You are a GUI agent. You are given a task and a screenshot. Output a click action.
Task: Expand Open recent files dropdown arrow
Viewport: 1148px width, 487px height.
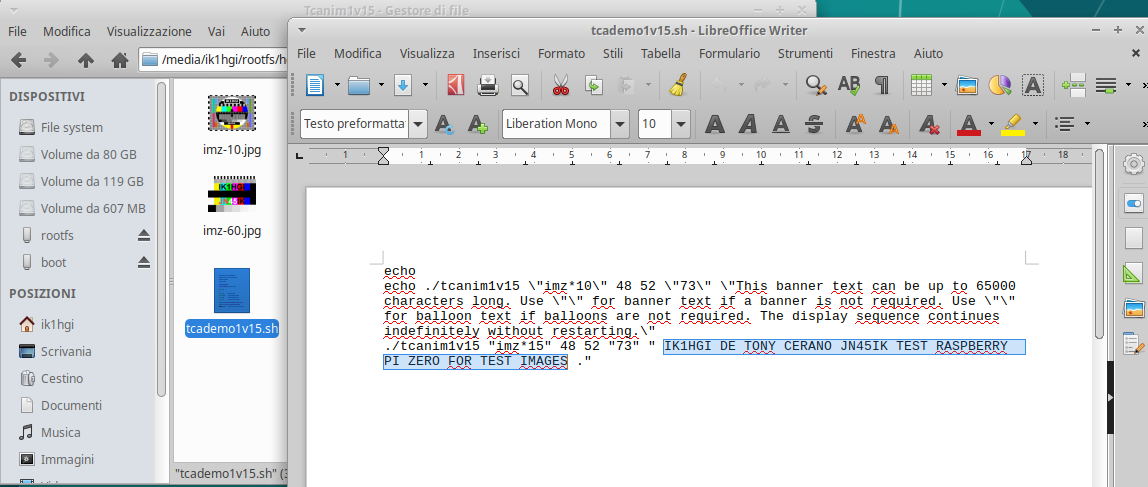coord(381,85)
